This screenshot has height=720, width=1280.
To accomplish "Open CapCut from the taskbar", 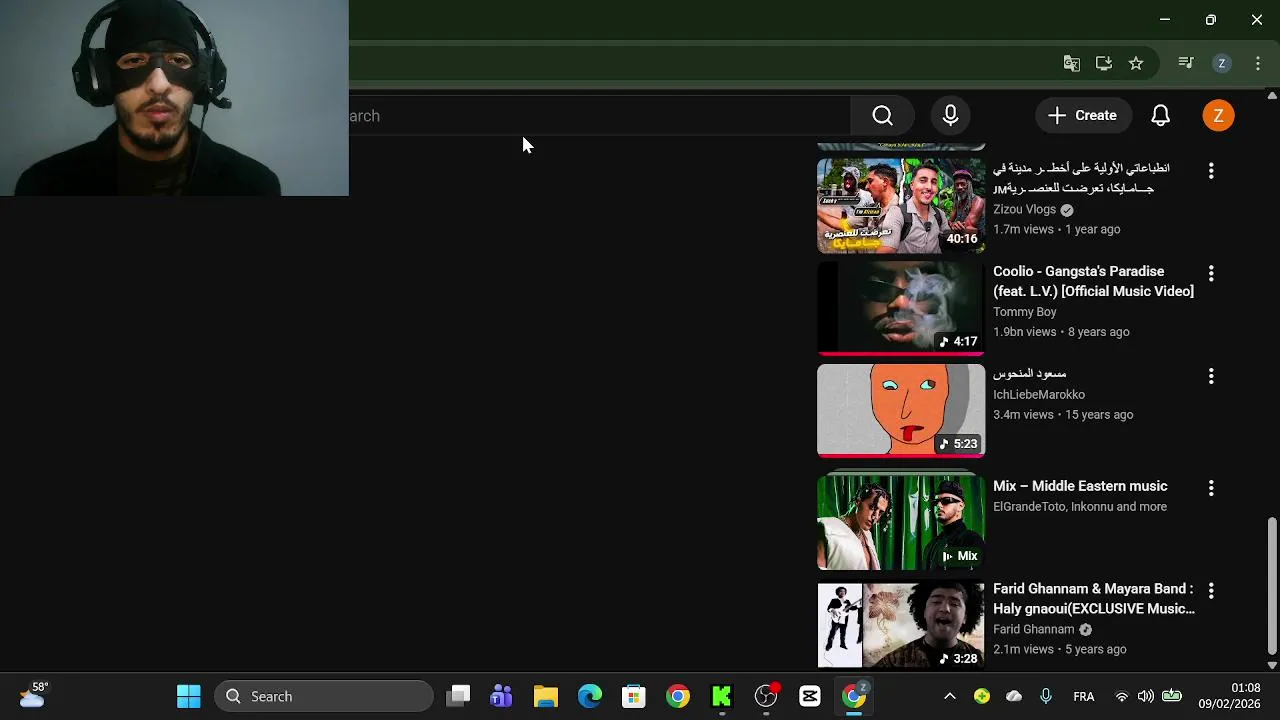I will click(810, 696).
